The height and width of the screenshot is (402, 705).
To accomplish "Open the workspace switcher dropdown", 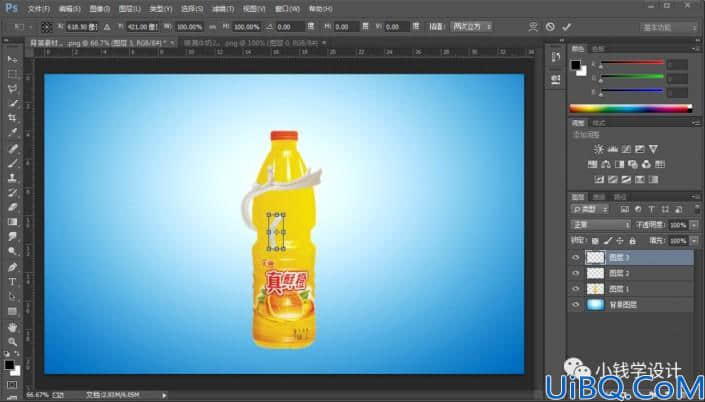I will tap(669, 27).
